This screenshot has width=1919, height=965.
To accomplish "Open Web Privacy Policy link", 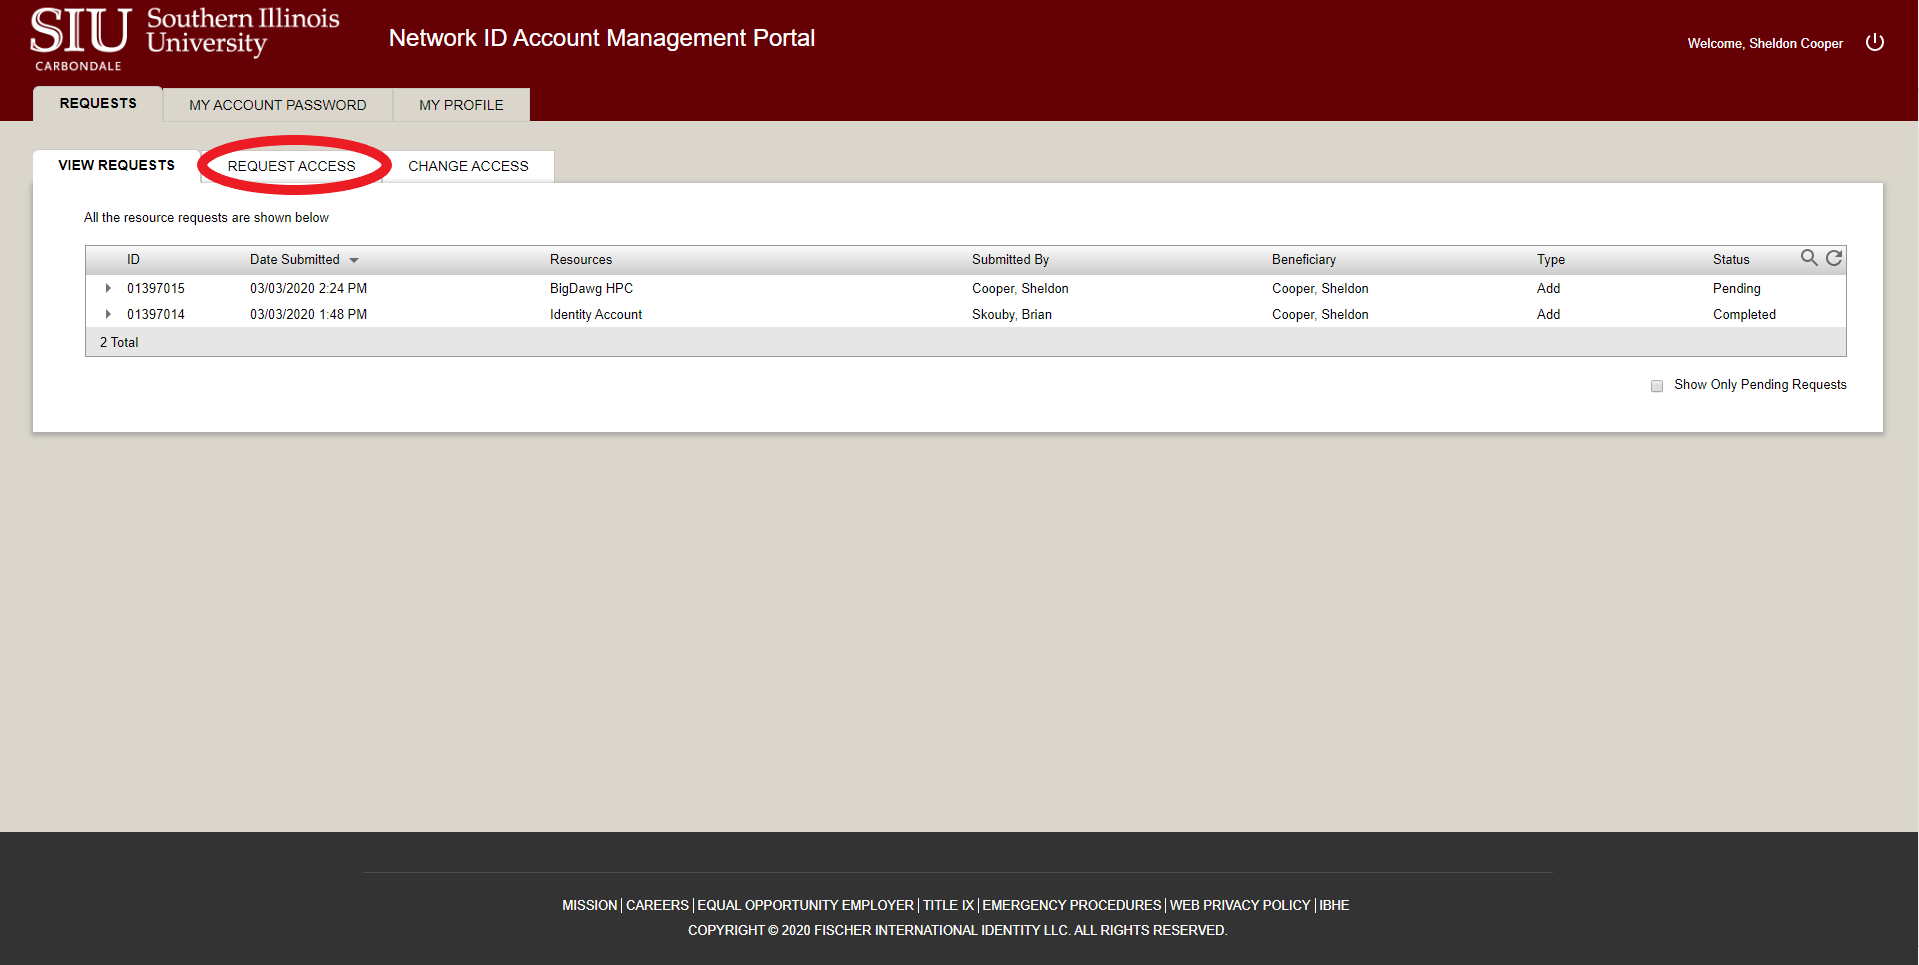I will [1239, 905].
